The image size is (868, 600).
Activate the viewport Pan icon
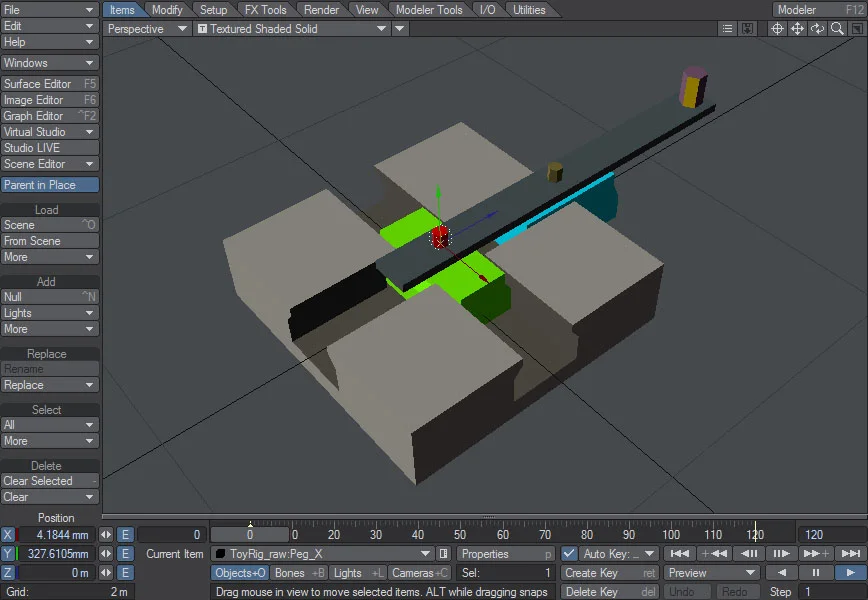[798, 28]
